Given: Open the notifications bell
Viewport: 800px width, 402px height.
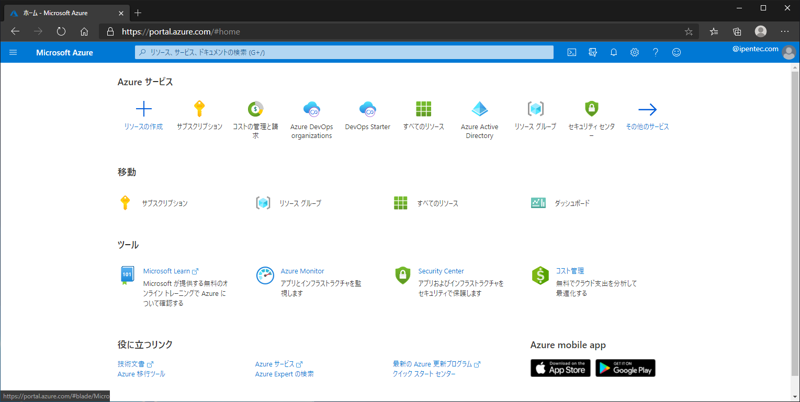Looking at the screenshot, I should pos(614,53).
